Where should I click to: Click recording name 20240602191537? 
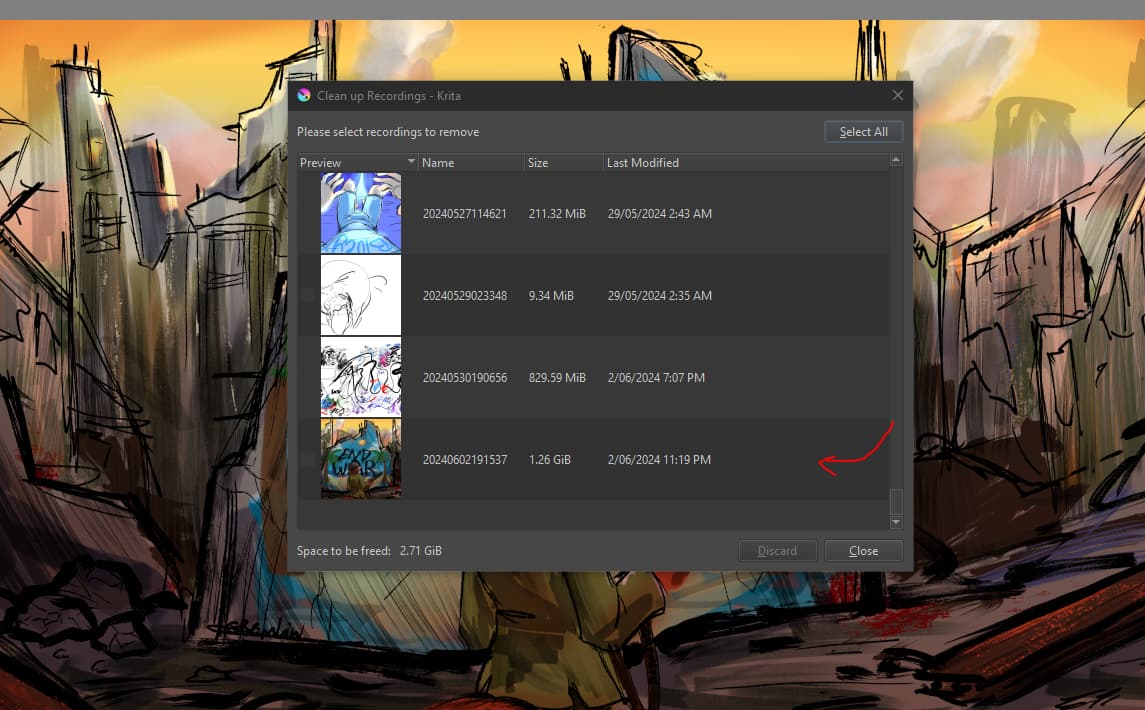(464, 459)
